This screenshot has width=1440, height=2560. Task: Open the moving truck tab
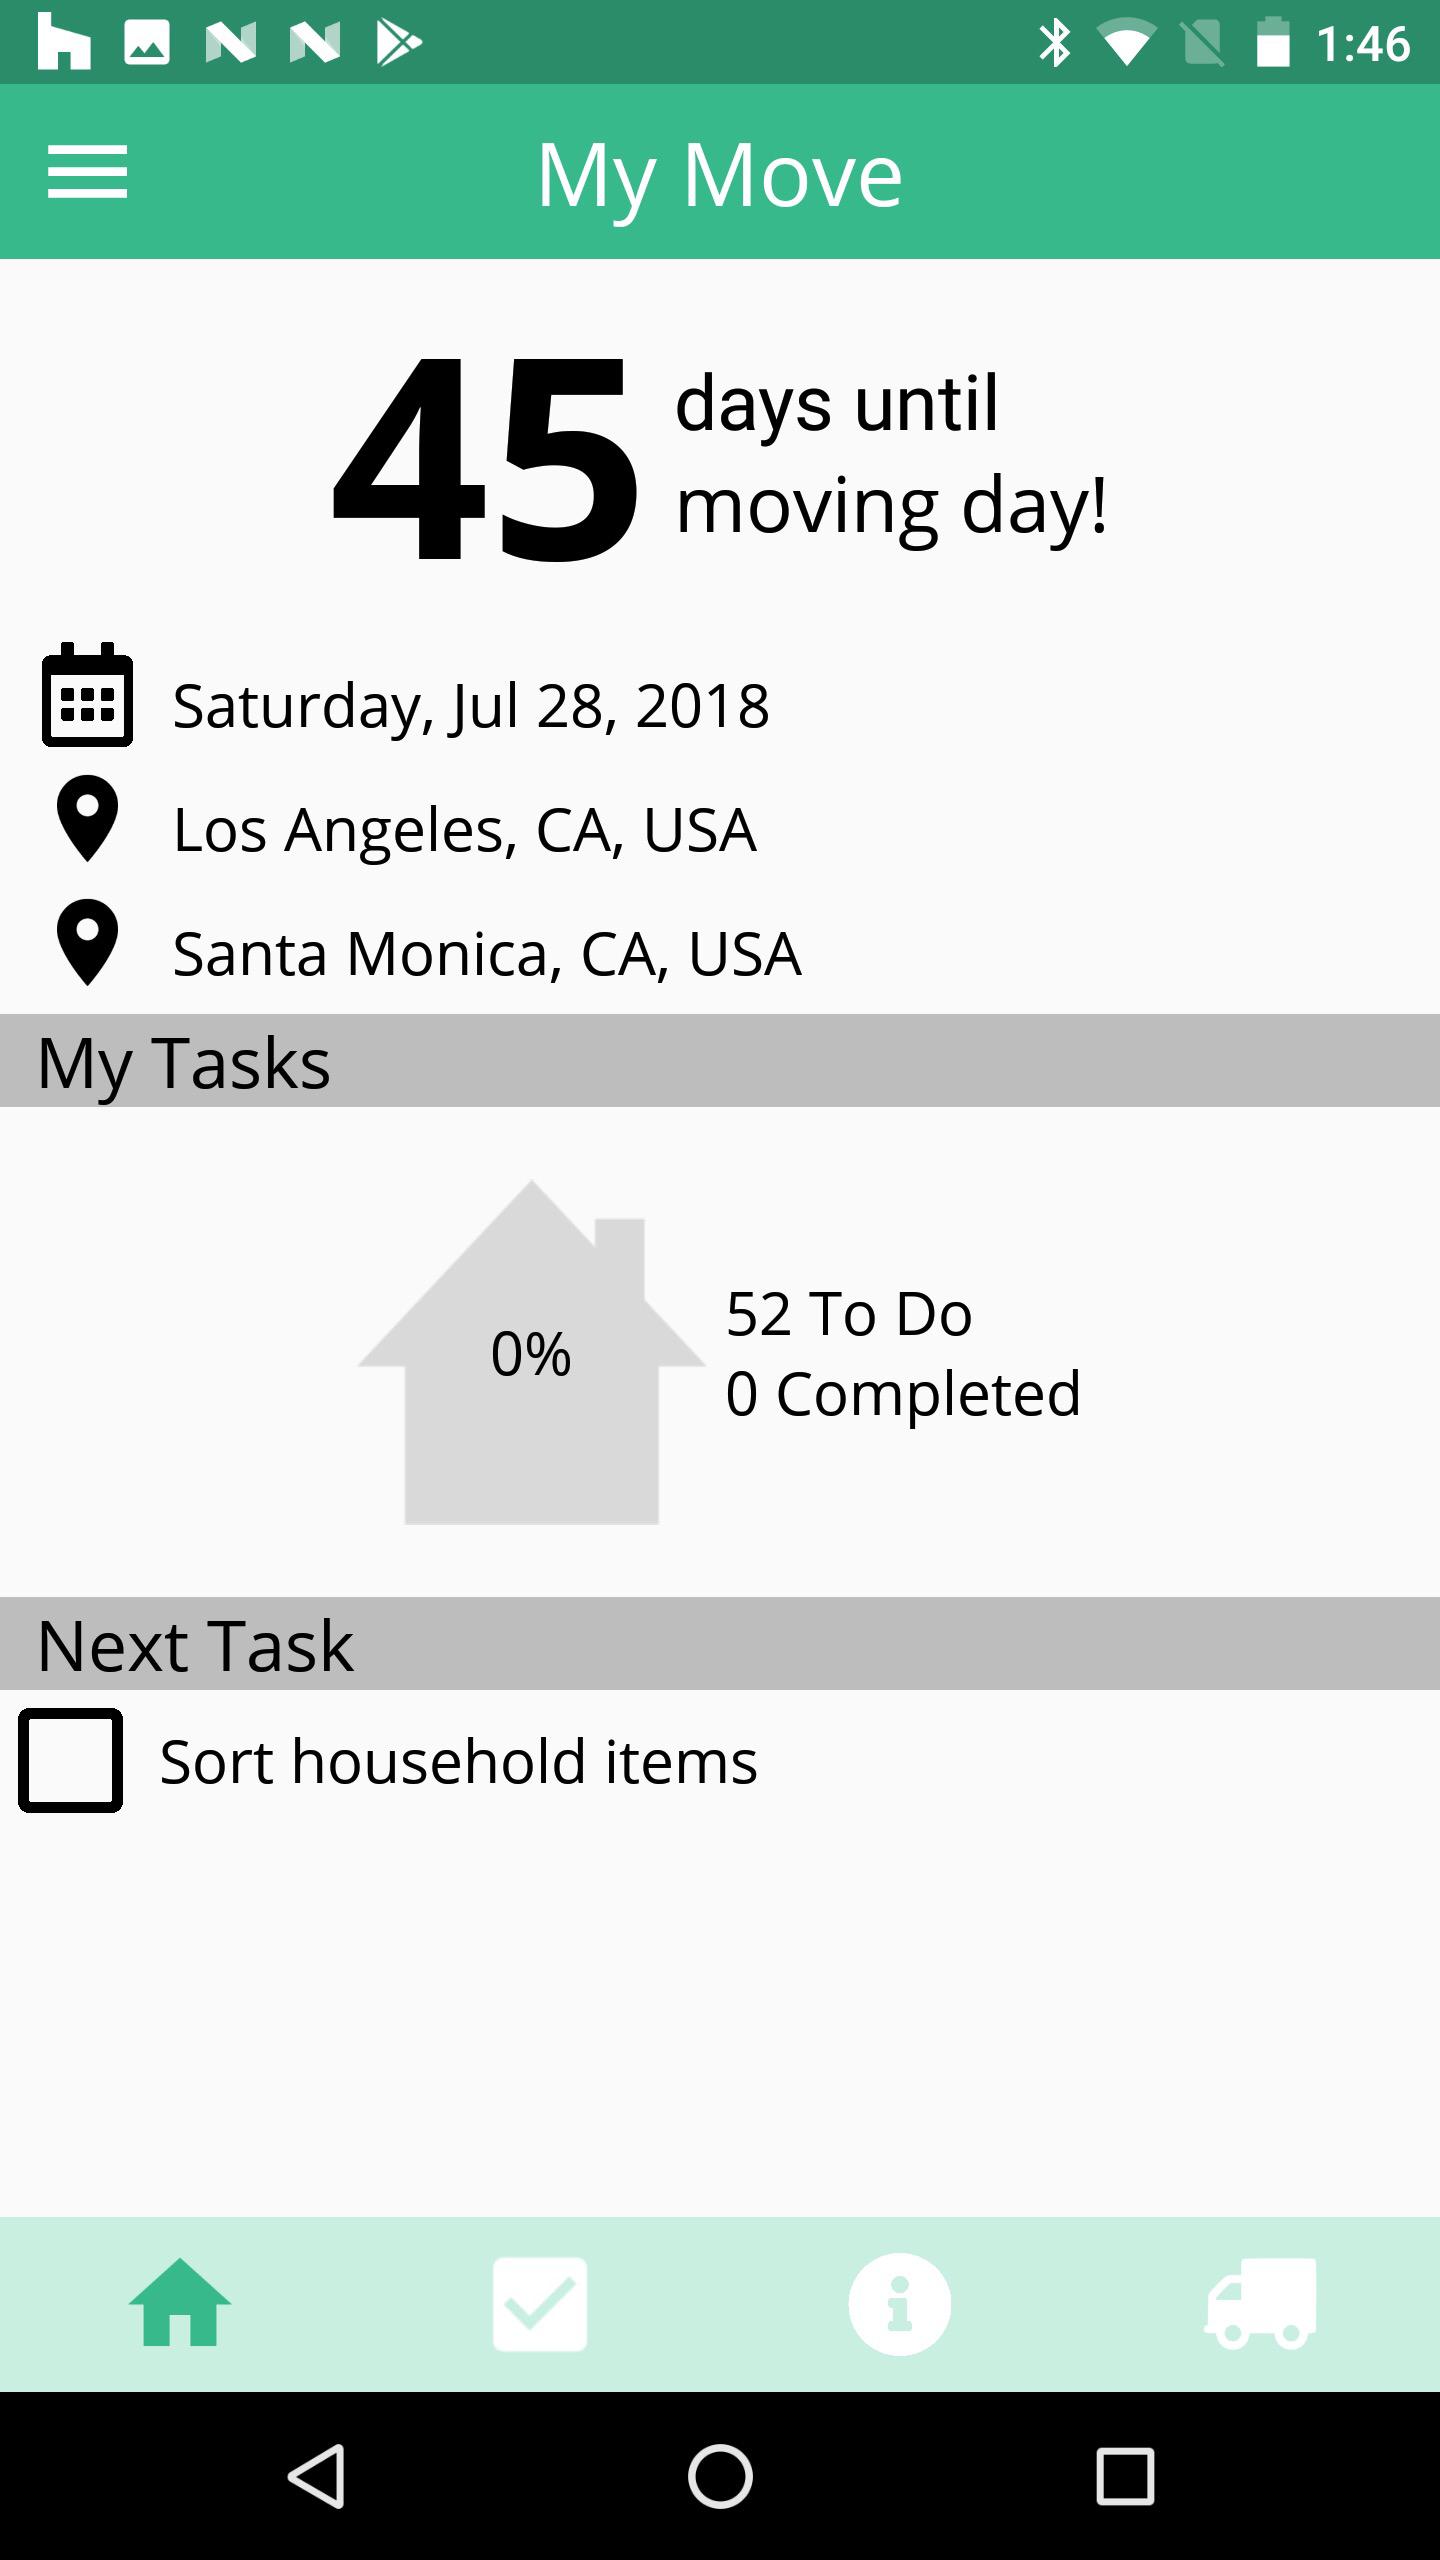click(1260, 2304)
